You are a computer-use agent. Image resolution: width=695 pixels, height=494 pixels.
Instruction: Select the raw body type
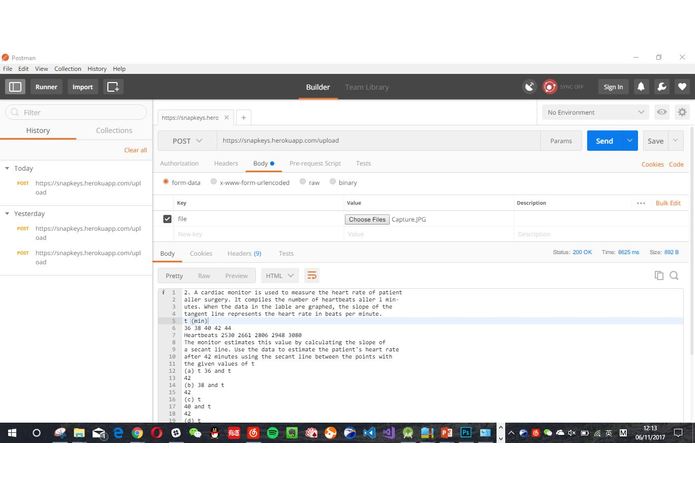pyautogui.click(x=303, y=182)
